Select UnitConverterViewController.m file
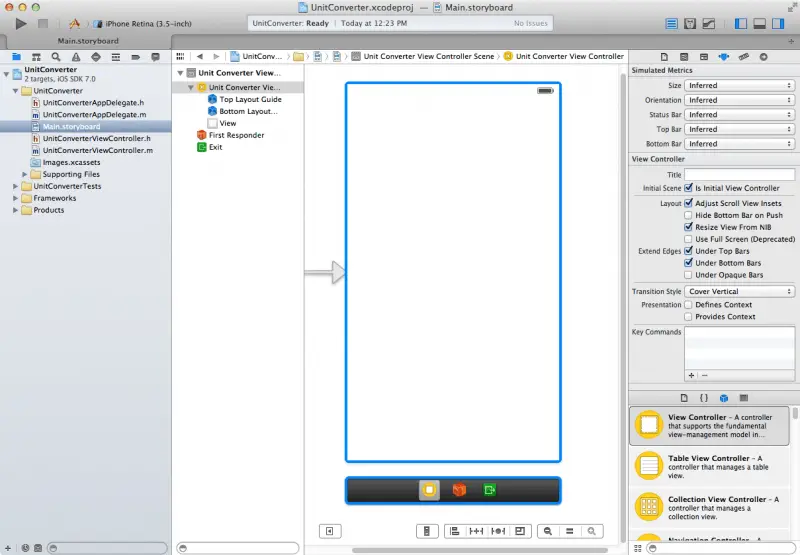800x555 pixels. [x=97, y=150]
